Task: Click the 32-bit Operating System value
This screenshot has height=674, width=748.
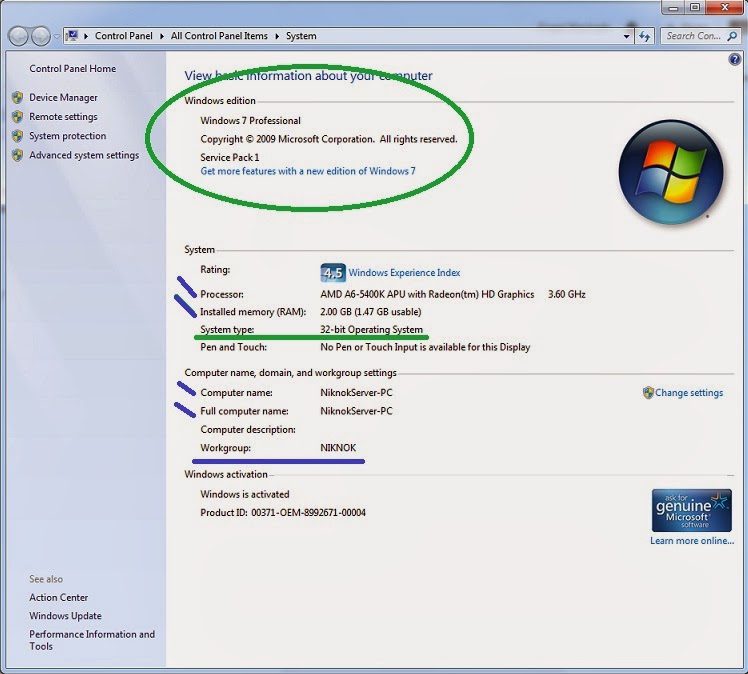Action: click(371, 330)
